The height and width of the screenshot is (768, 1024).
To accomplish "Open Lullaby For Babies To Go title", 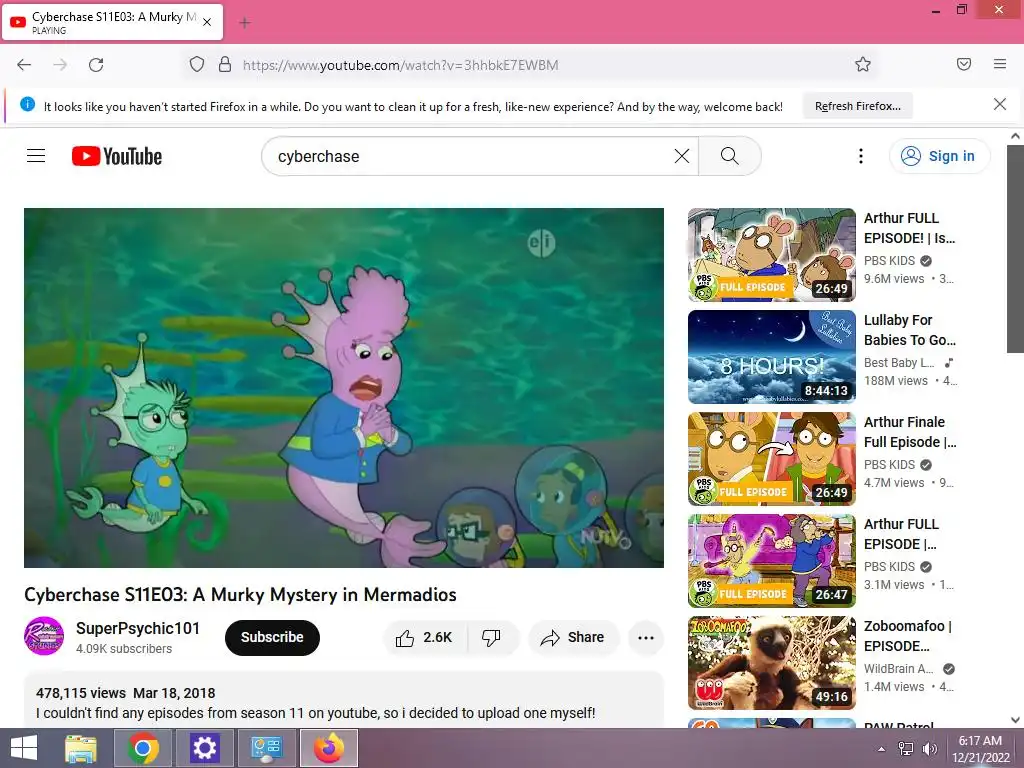I will (910, 330).
